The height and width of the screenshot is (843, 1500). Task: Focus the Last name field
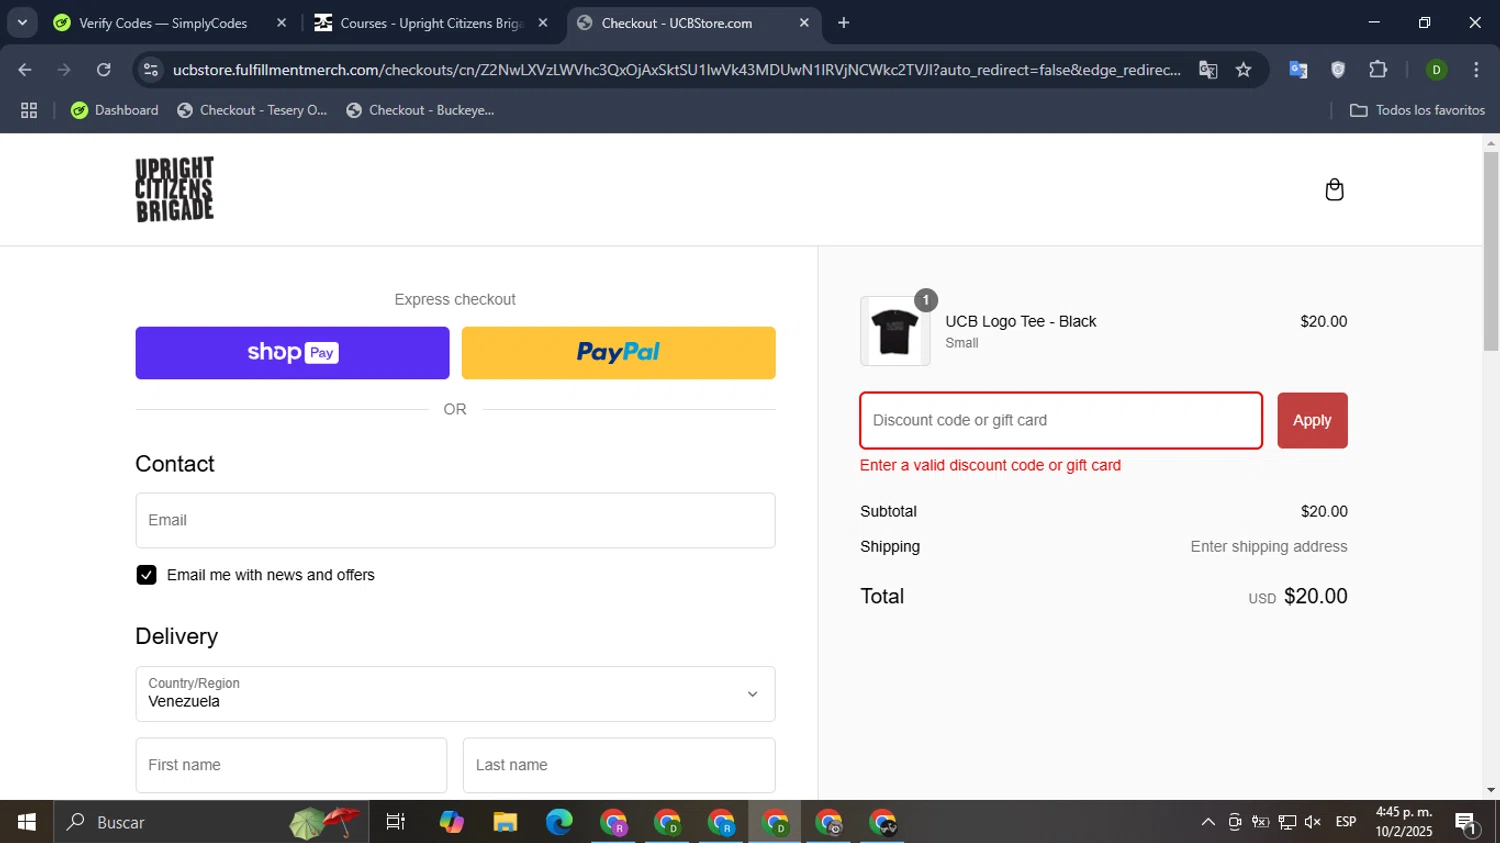[x=619, y=765]
